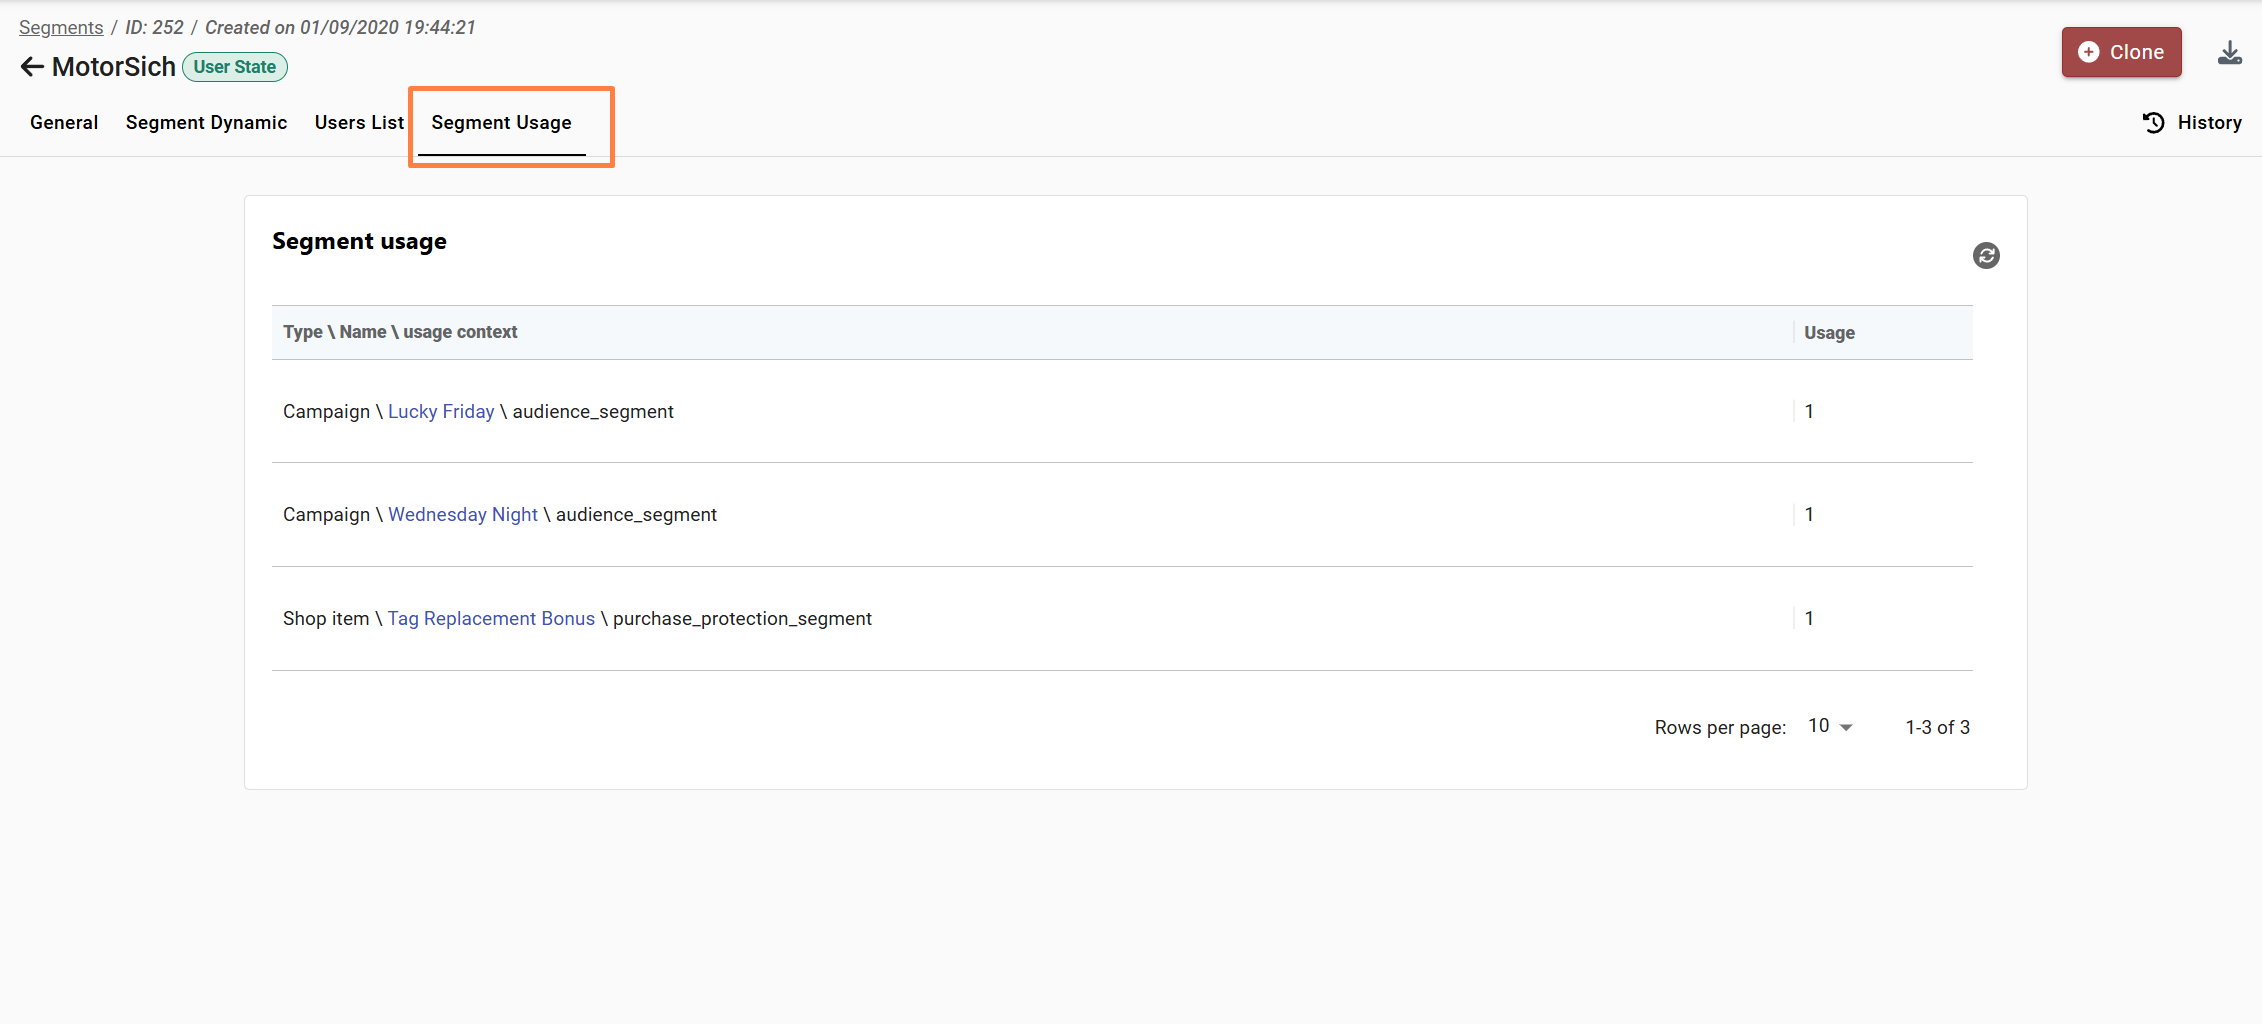Viewport: 2262px width, 1024px height.
Task: Click the Type \ Name \ usage context header
Action: coord(400,332)
